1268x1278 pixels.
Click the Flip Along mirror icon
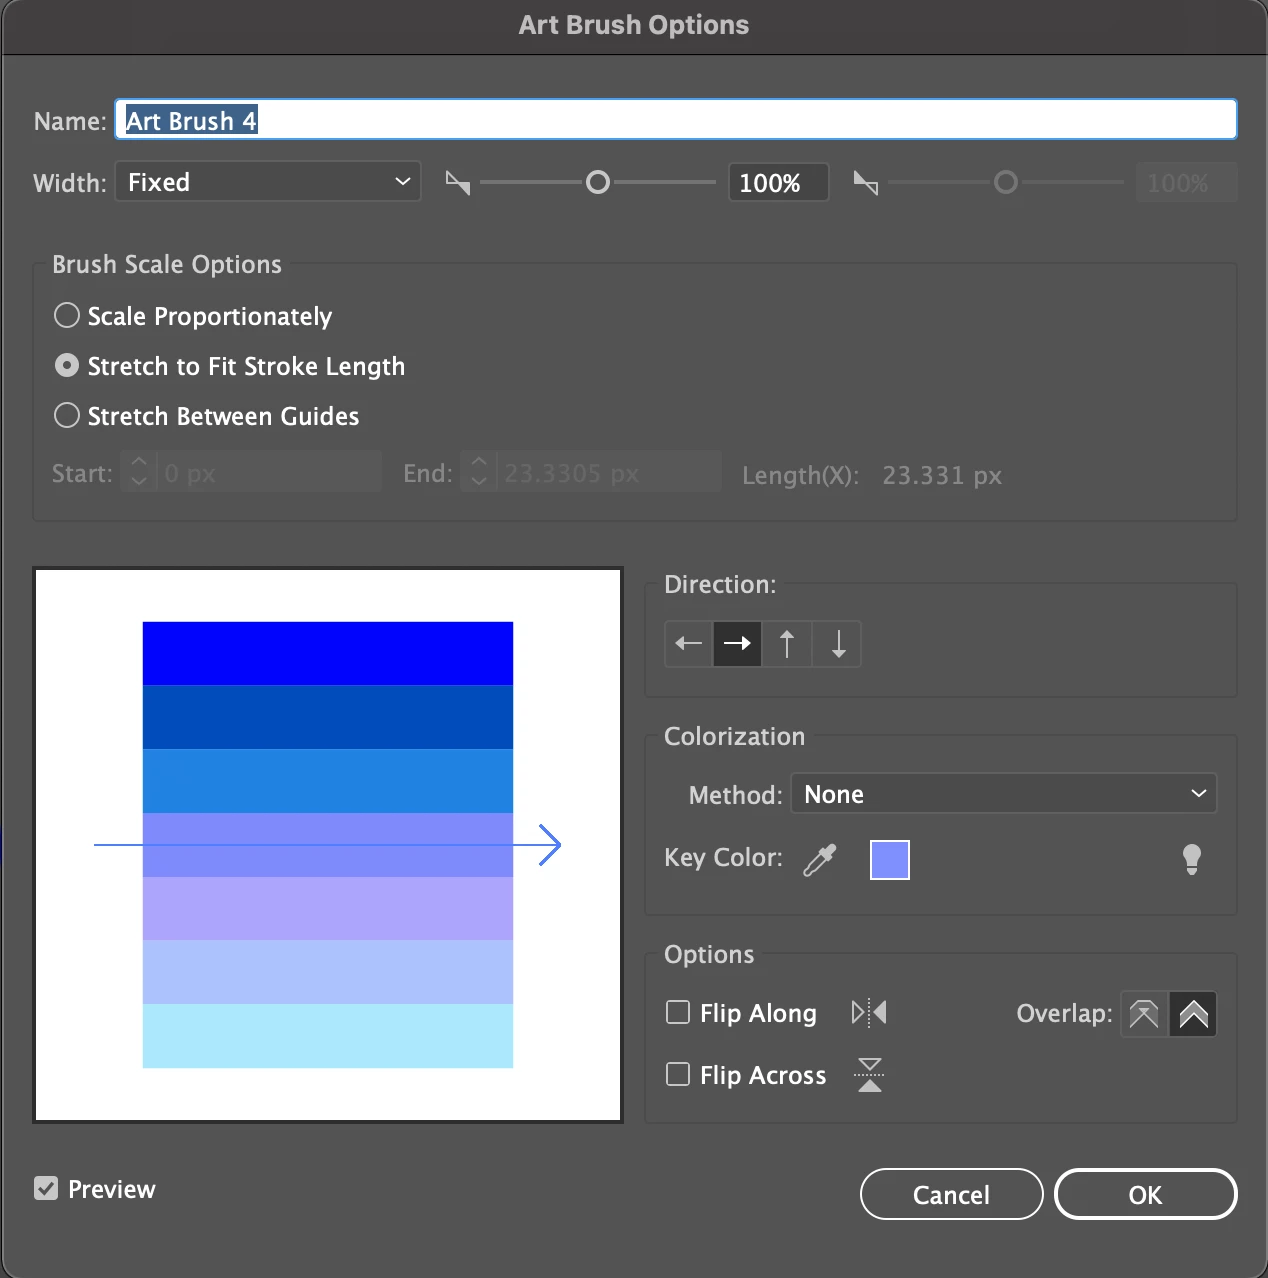(x=869, y=1013)
